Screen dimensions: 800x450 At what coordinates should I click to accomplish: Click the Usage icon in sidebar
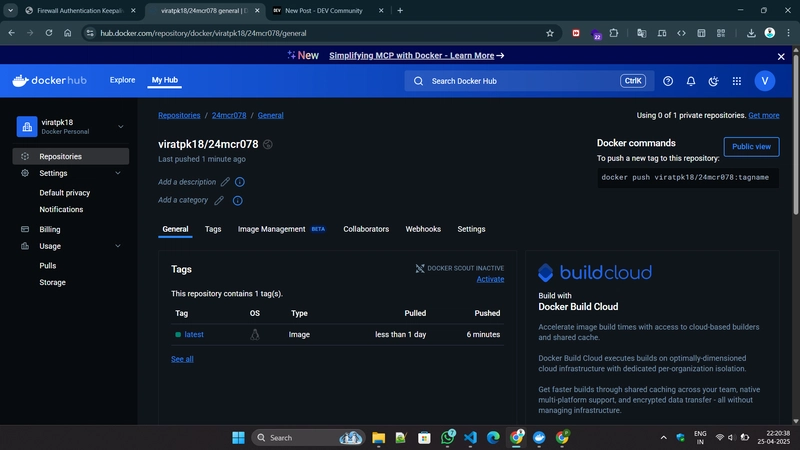(25, 246)
